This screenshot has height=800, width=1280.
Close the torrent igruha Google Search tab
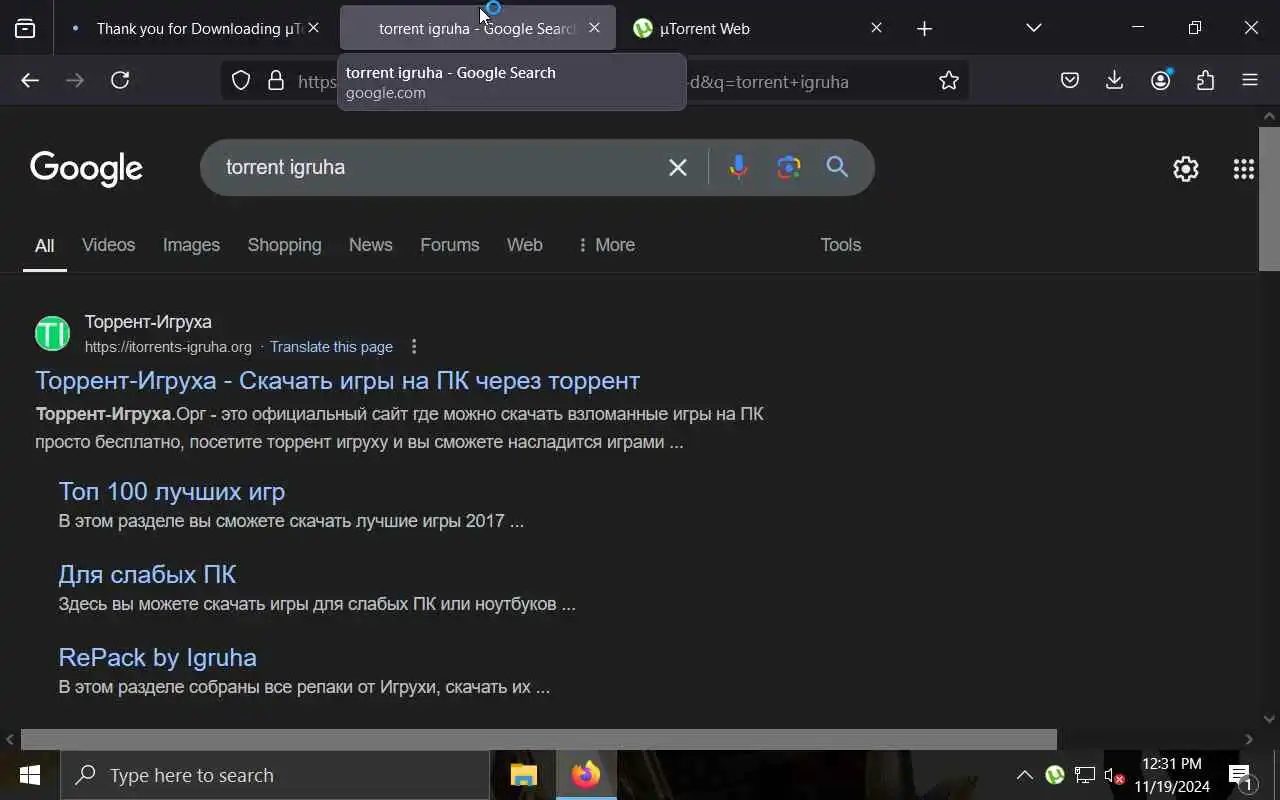point(595,28)
